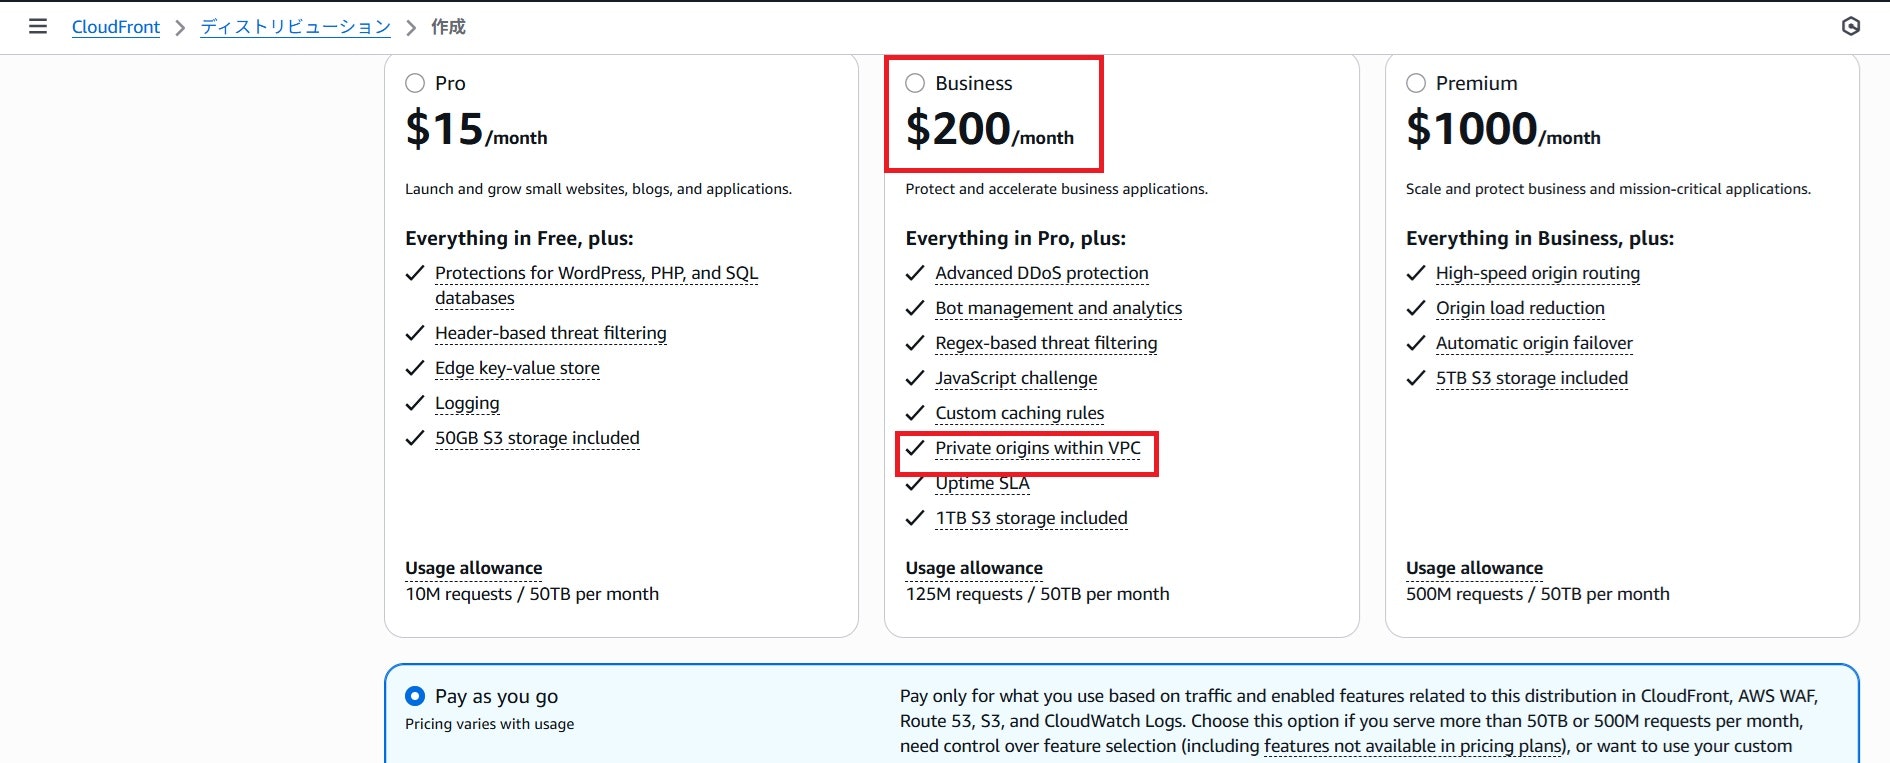1890x763 pixels.
Task: Open Edge key-value store details
Action: [517, 368]
